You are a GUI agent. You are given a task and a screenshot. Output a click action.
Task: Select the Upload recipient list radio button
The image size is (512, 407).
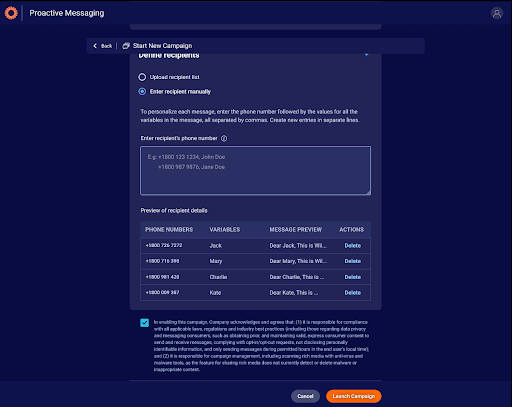142,77
